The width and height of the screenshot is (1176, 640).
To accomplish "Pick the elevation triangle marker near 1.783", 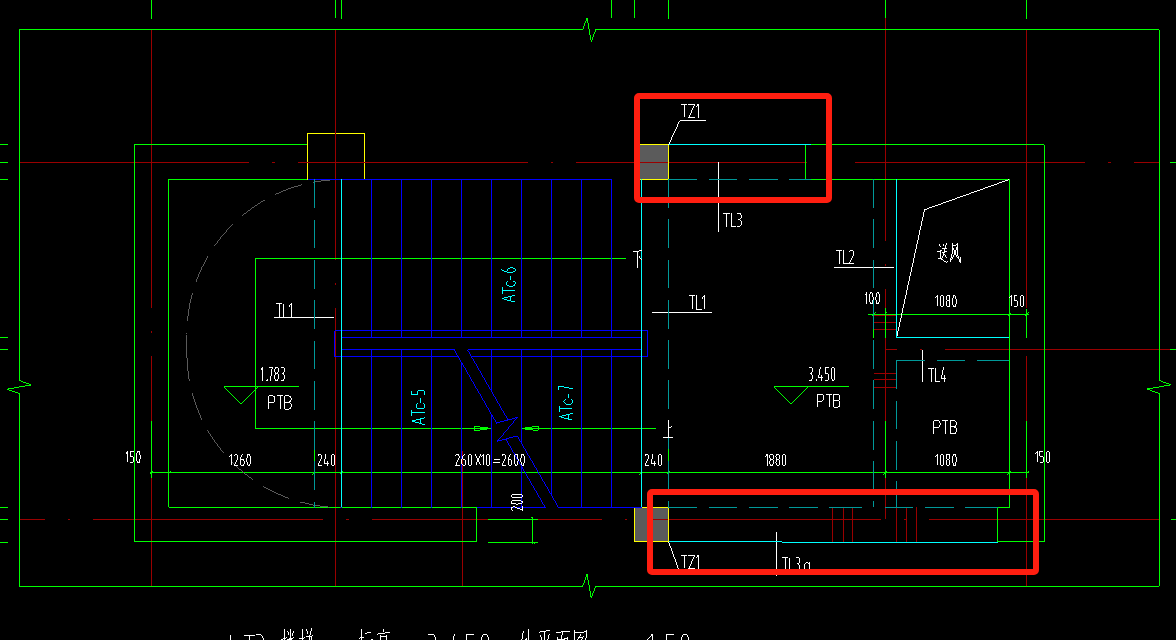I will 240,395.
